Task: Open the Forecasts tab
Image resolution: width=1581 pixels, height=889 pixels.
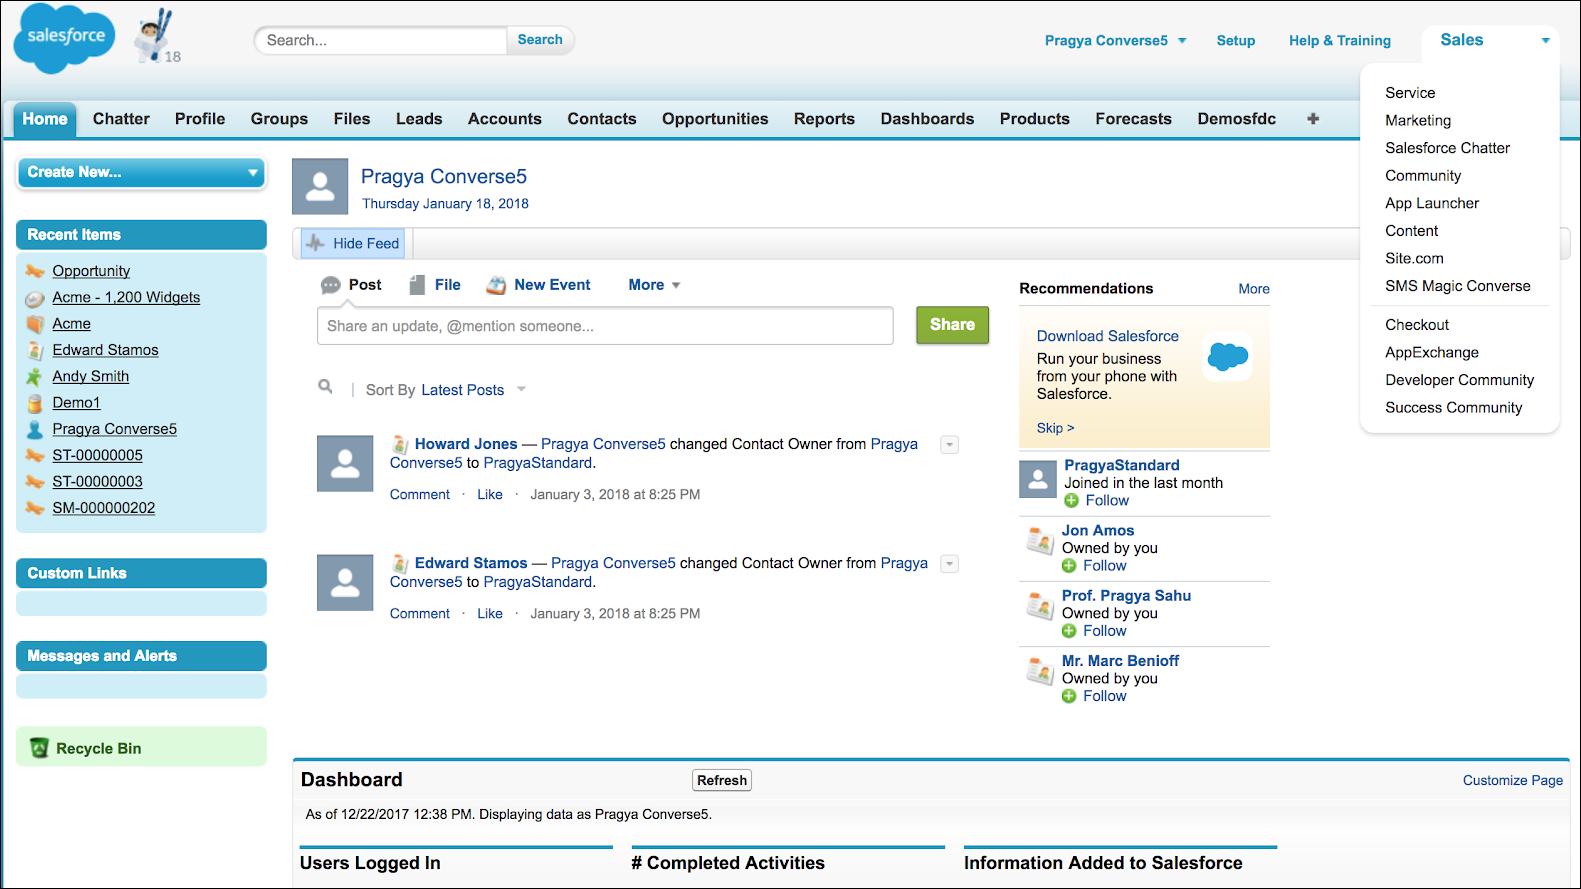Action: click(1133, 118)
